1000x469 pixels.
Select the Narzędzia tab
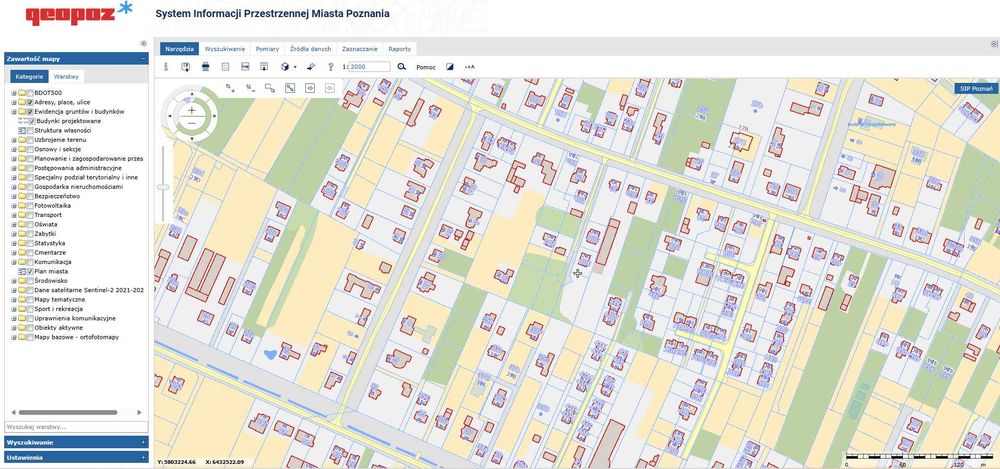tap(179, 48)
